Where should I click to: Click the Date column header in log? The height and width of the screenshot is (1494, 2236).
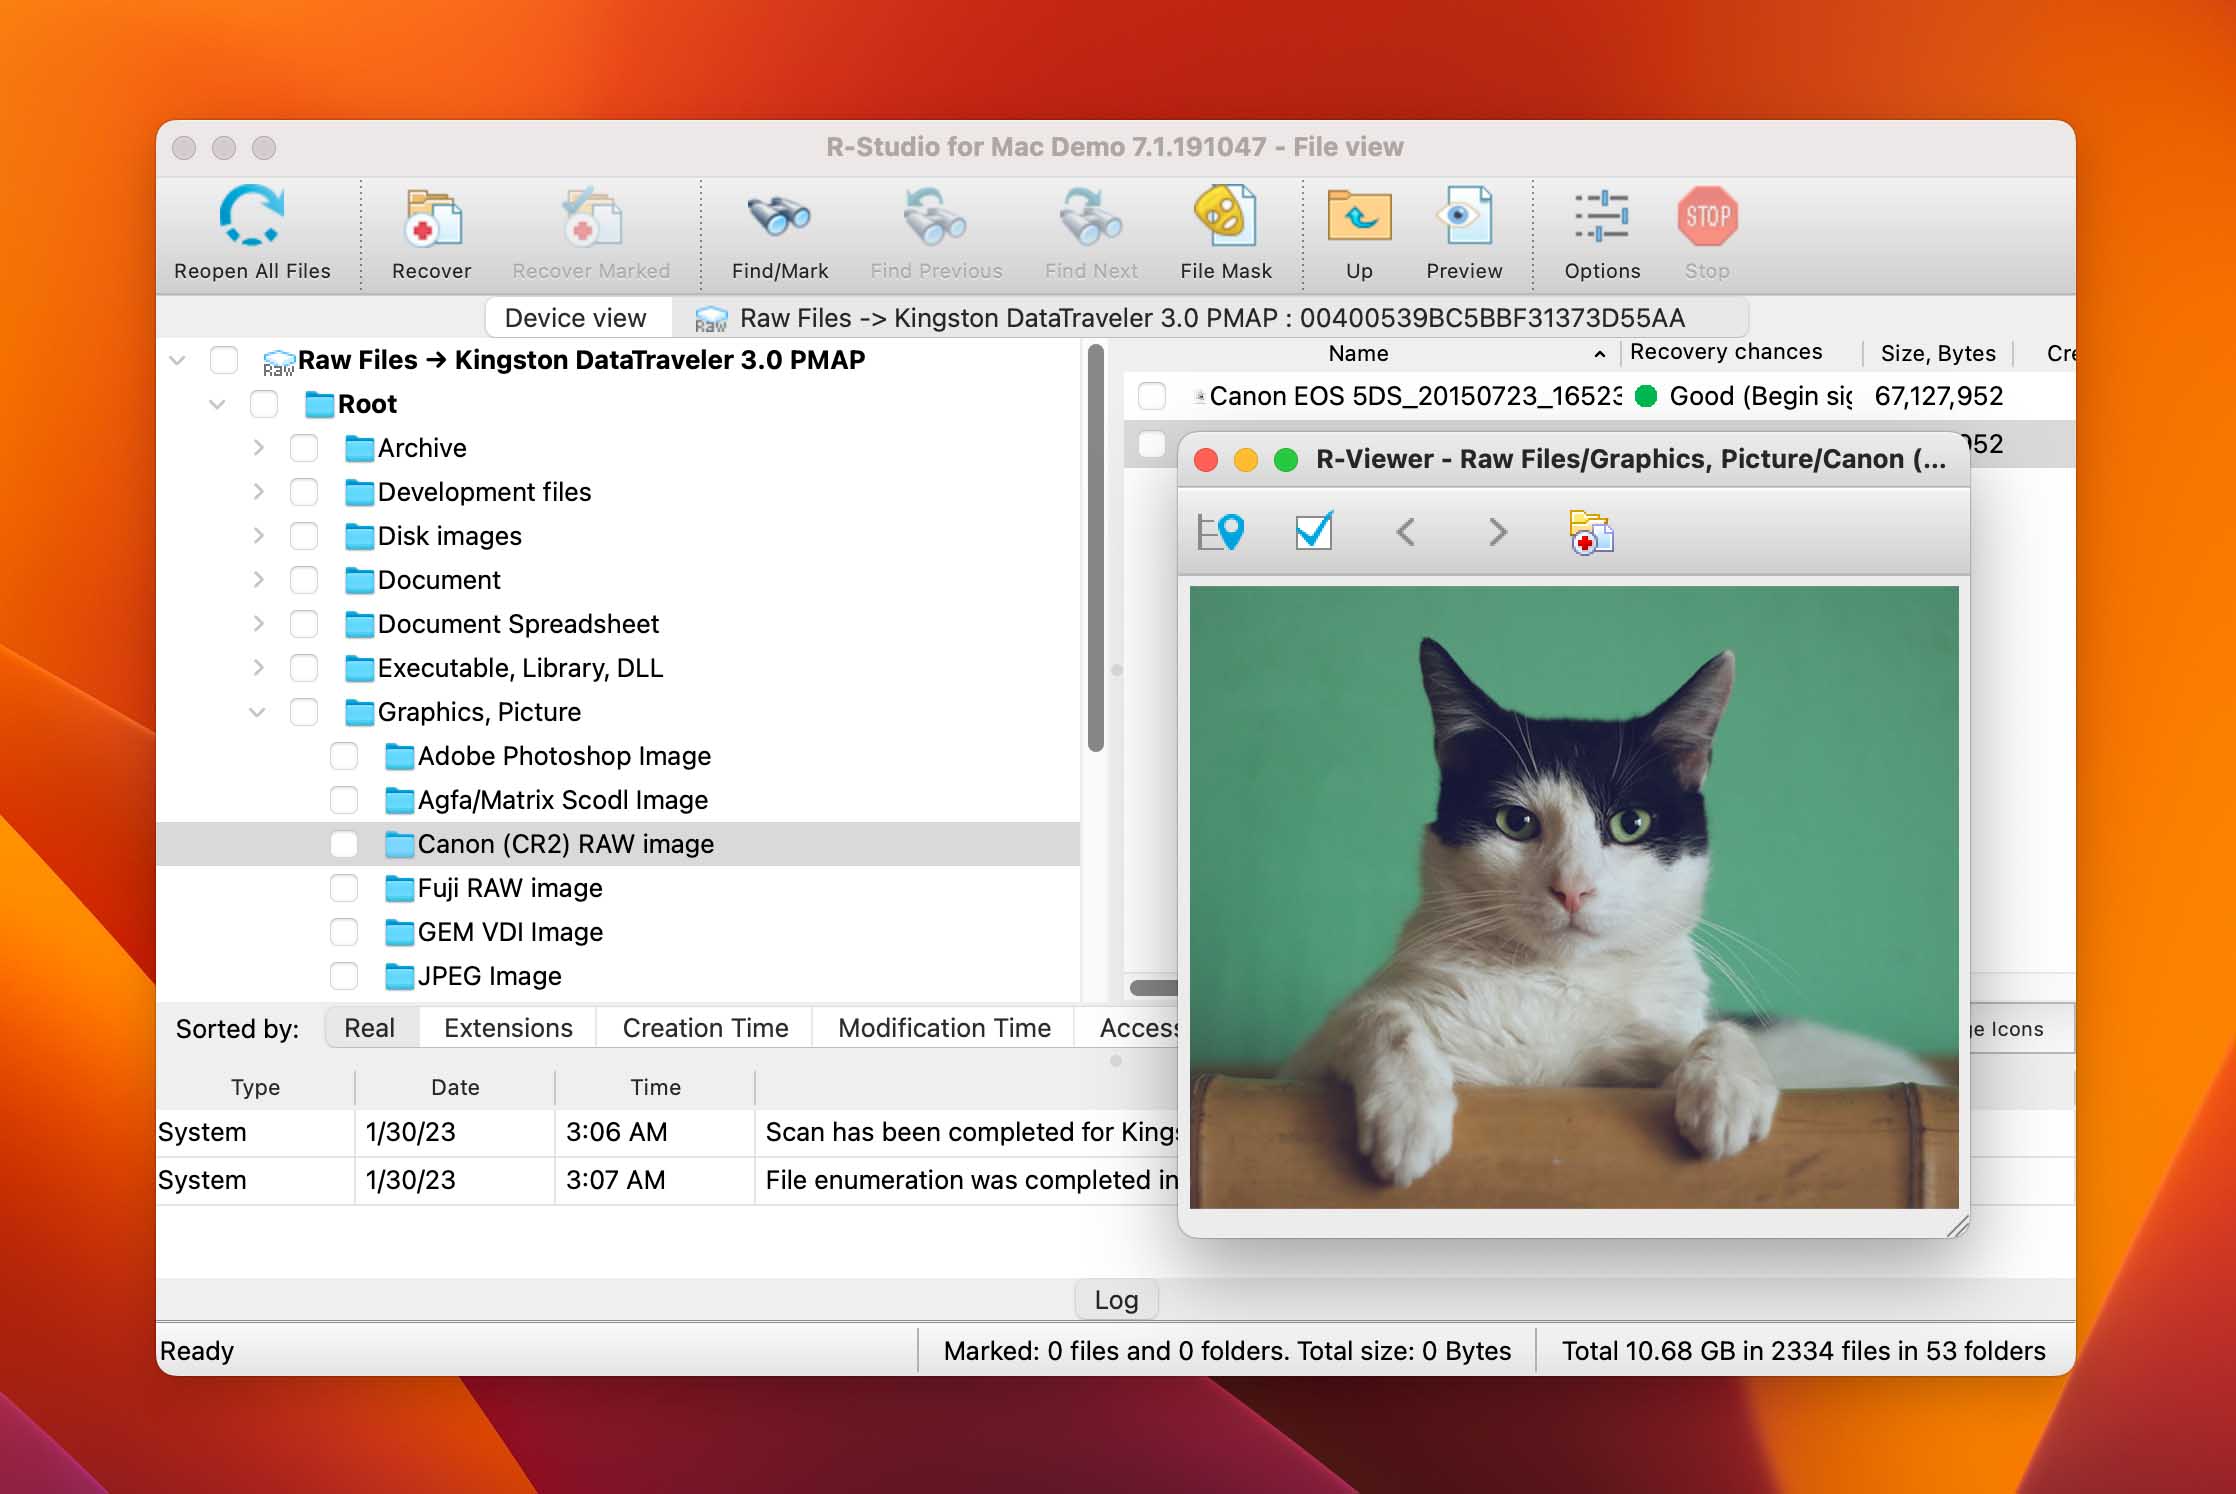455,1087
